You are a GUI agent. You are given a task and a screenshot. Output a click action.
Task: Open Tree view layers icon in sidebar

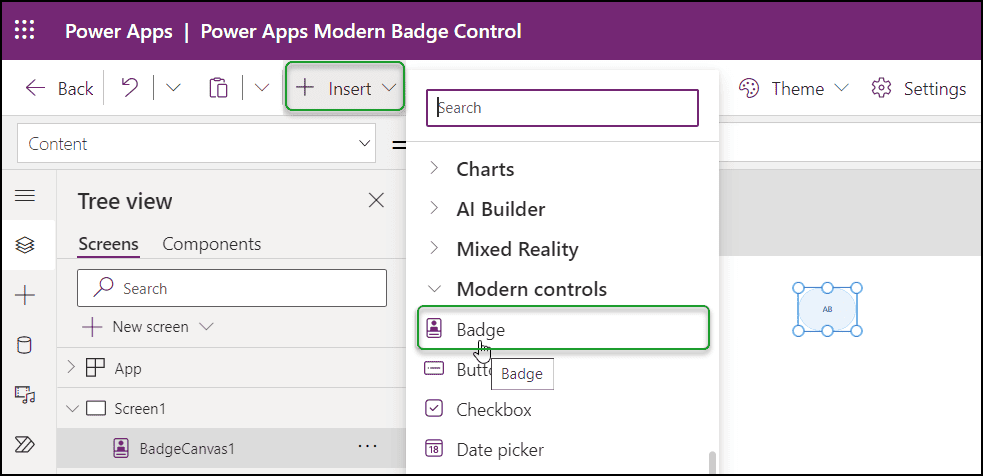[24, 245]
